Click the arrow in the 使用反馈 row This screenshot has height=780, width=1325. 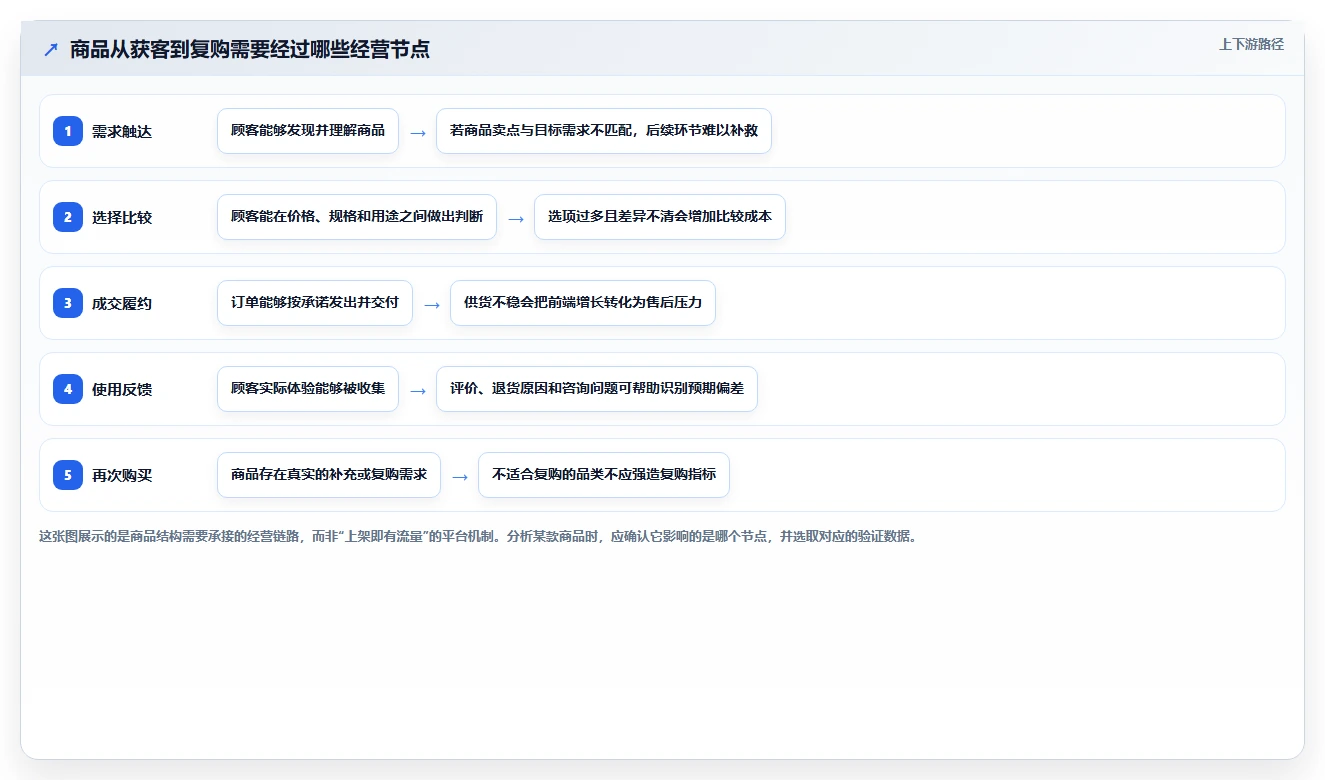[418, 390]
